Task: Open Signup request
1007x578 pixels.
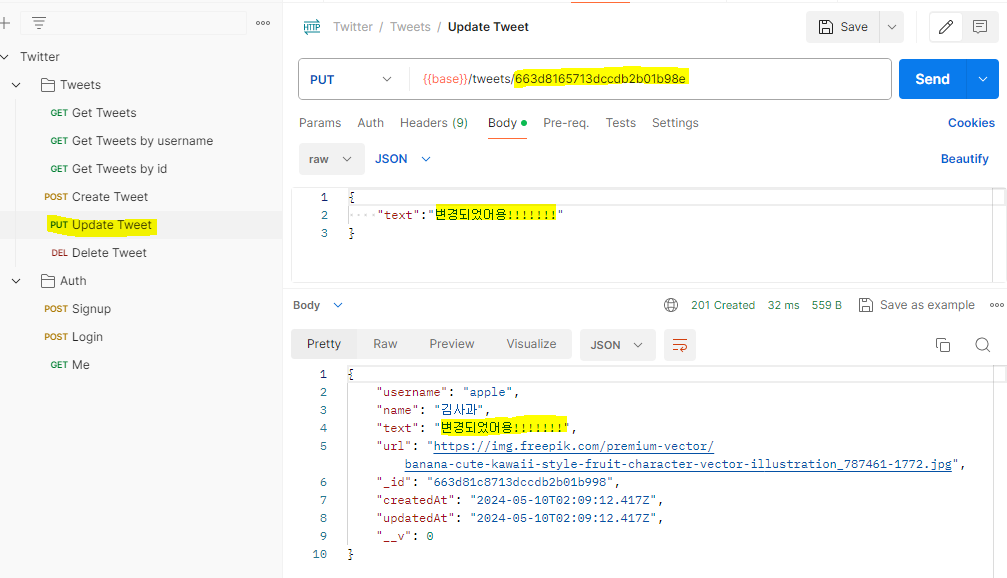Action: tap(77, 309)
